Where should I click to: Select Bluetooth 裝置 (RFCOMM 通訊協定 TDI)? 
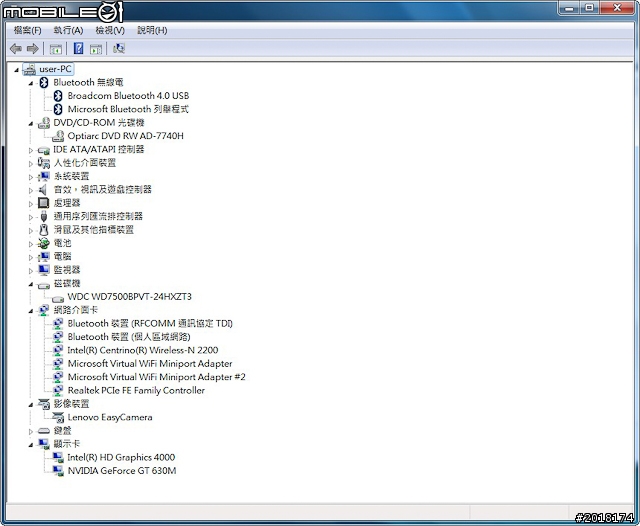tap(150, 324)
